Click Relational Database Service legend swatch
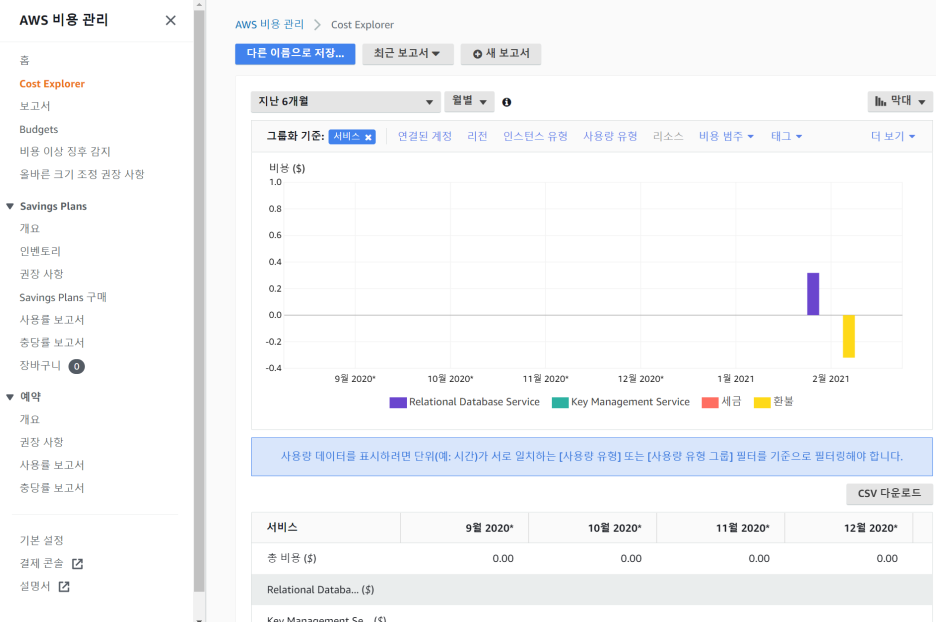The image size is (936, 622). click(398, 402)
